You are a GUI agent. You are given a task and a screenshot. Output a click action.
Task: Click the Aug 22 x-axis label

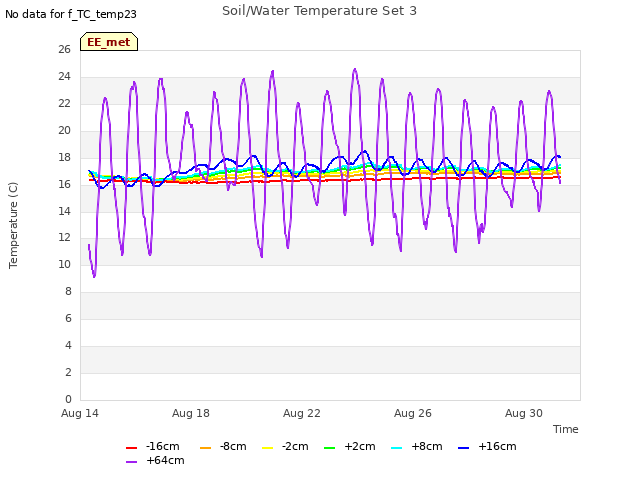point(302,413)
